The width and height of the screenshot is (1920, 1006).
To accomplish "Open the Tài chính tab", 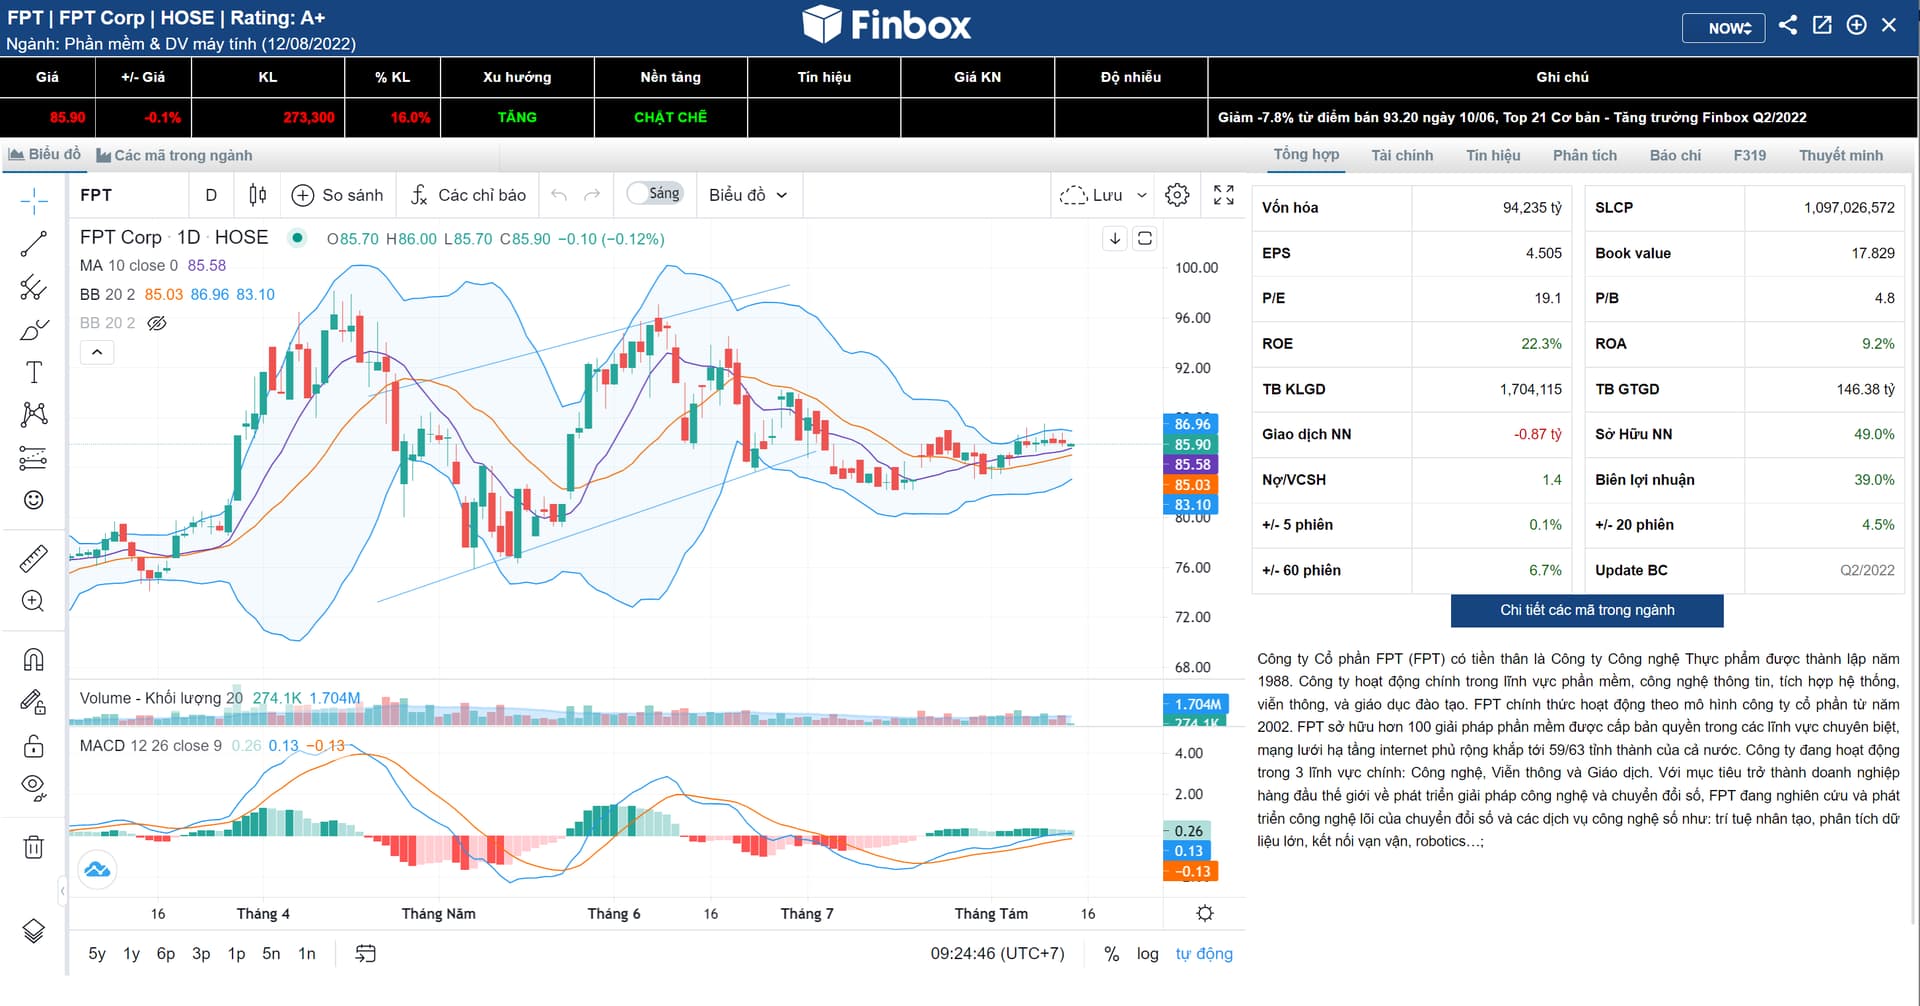I will (1402, 155).
